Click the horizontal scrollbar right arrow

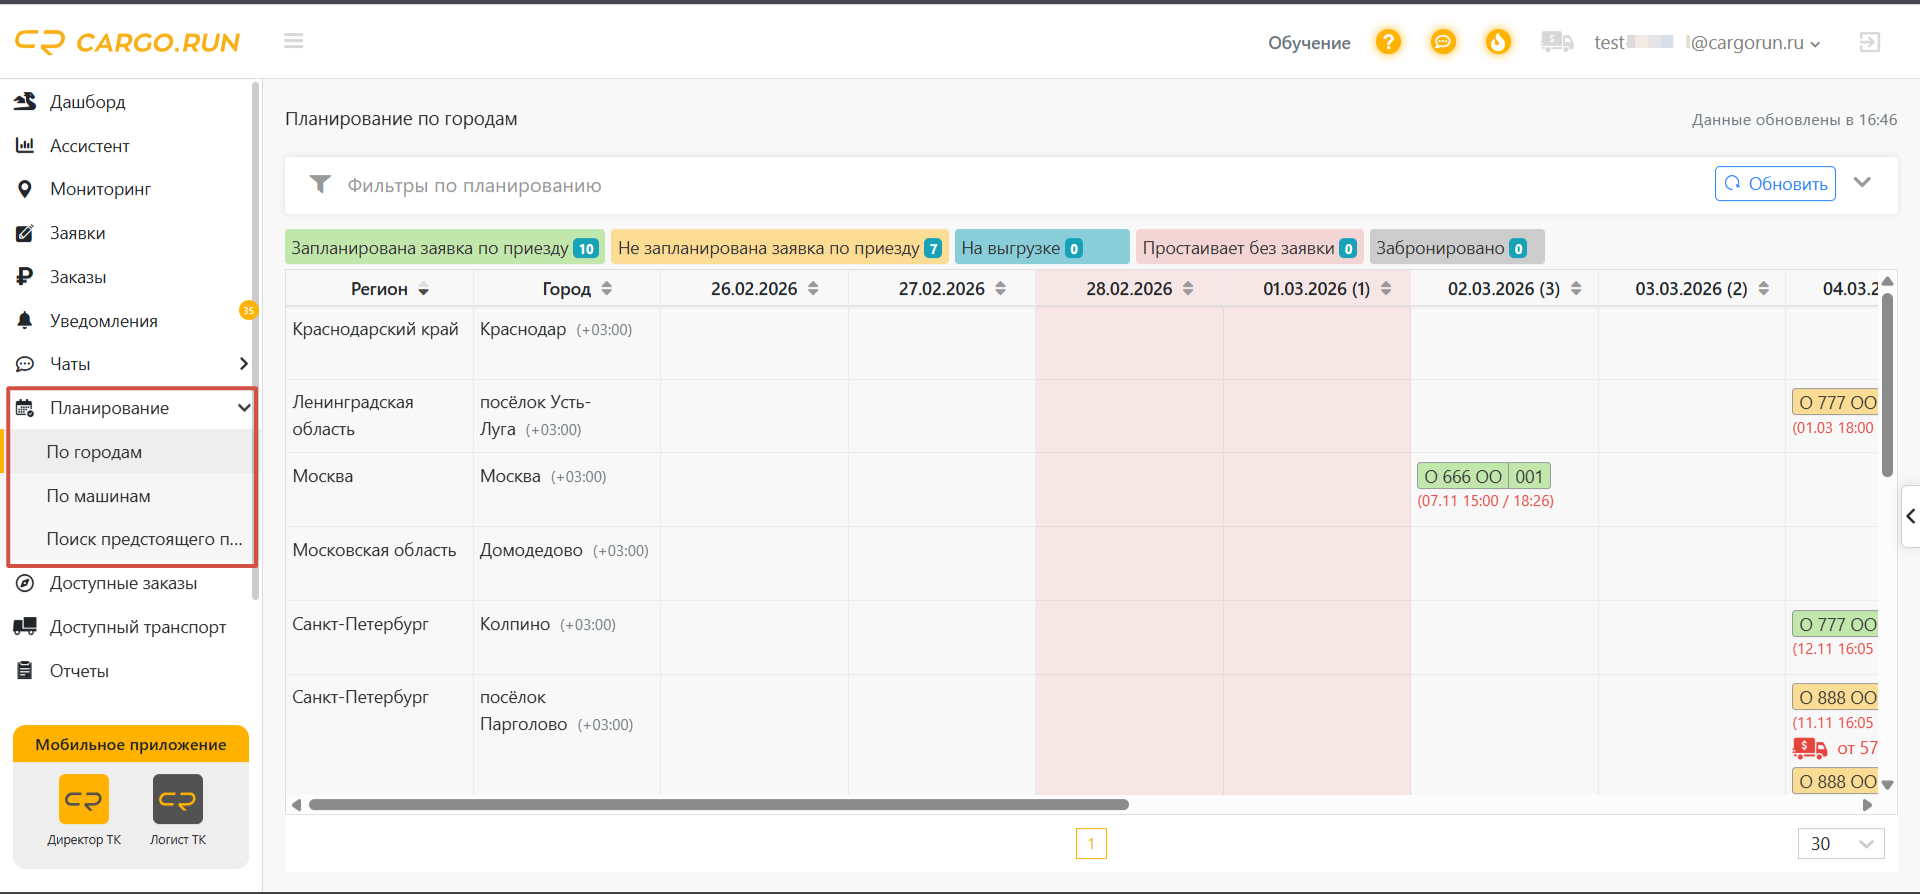point(1867,805)
